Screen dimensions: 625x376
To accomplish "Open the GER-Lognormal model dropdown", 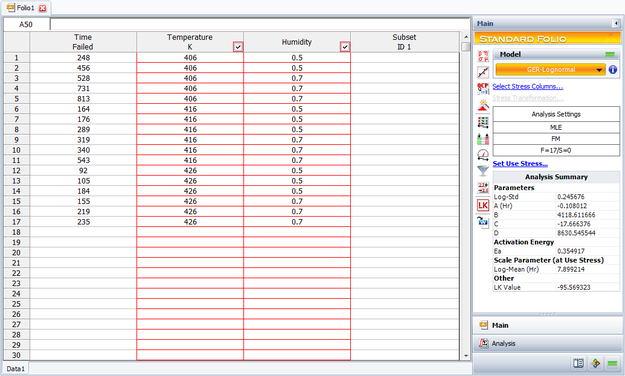I will [x=550, y=70].
